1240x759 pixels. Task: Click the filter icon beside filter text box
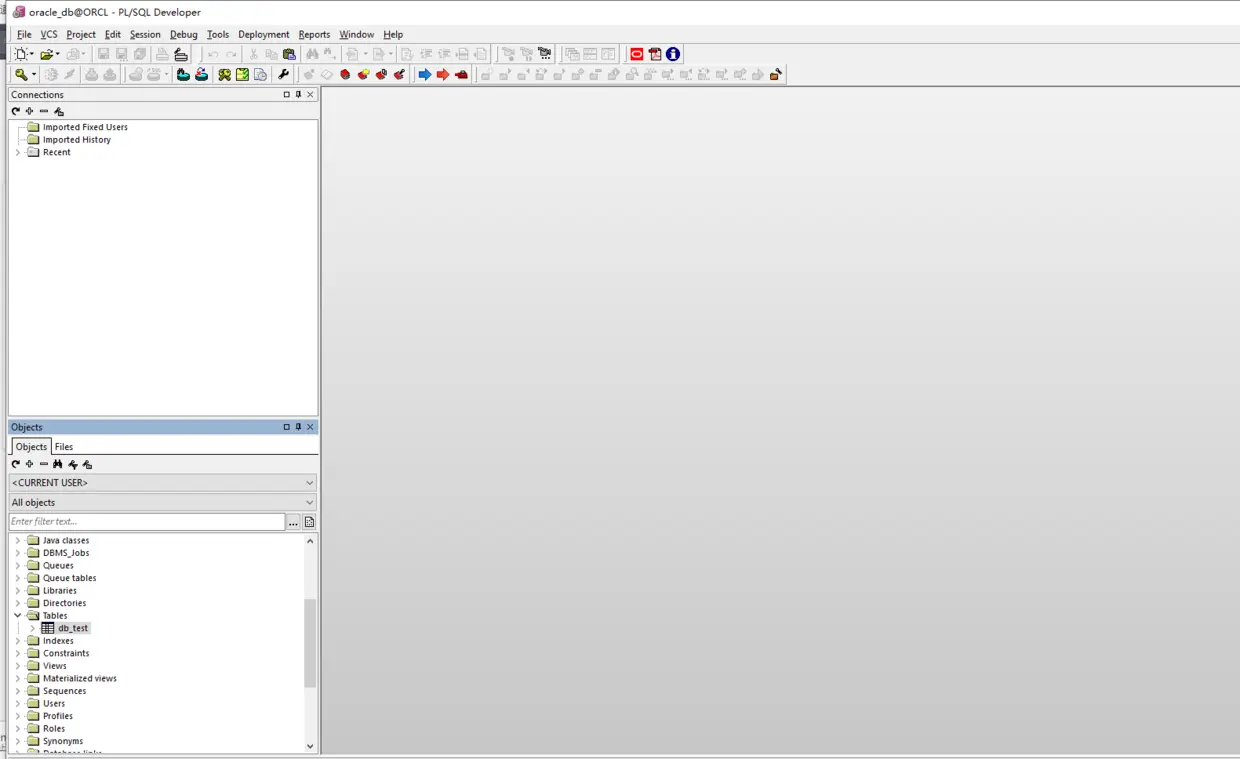(309, 522)
